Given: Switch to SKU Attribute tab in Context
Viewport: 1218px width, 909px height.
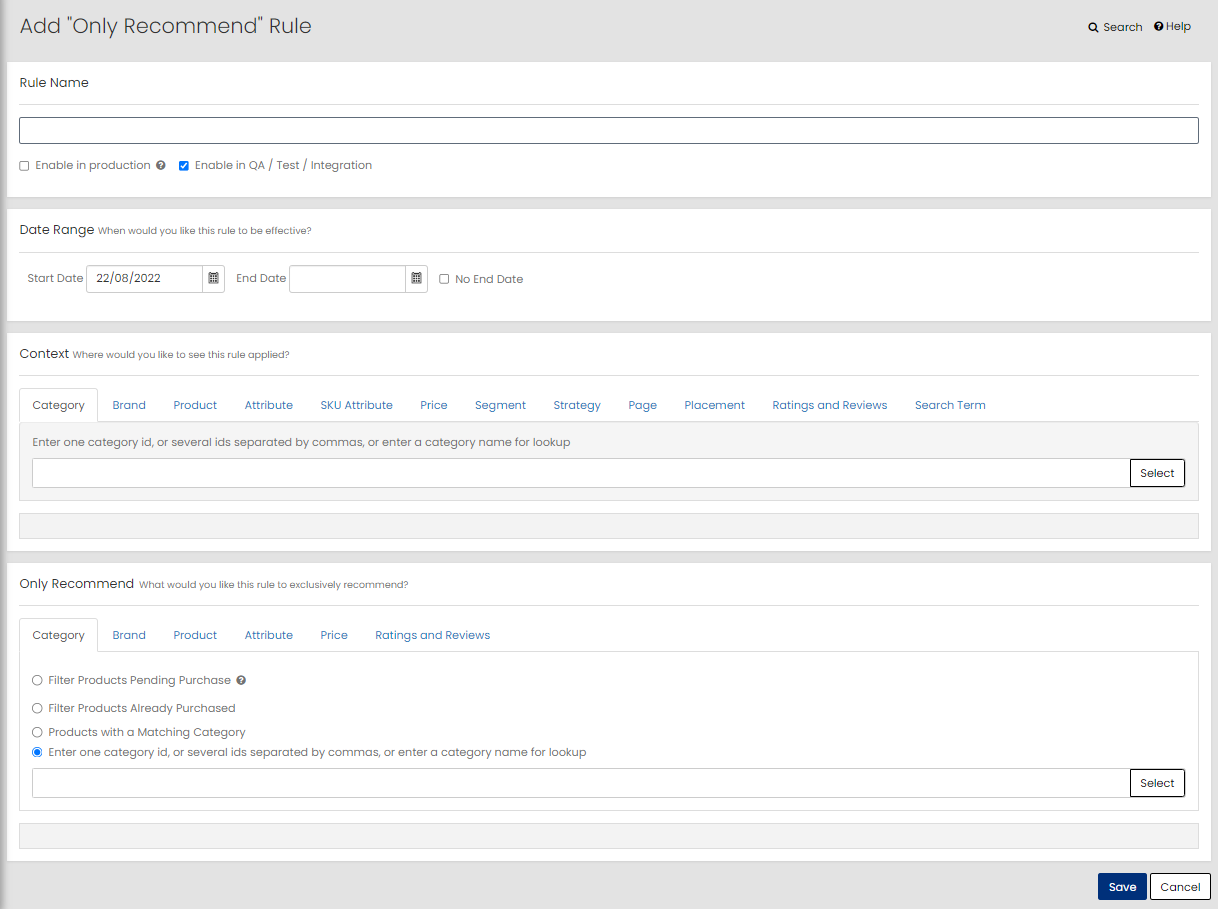Looking at the screenshot, I should [356, 405].
